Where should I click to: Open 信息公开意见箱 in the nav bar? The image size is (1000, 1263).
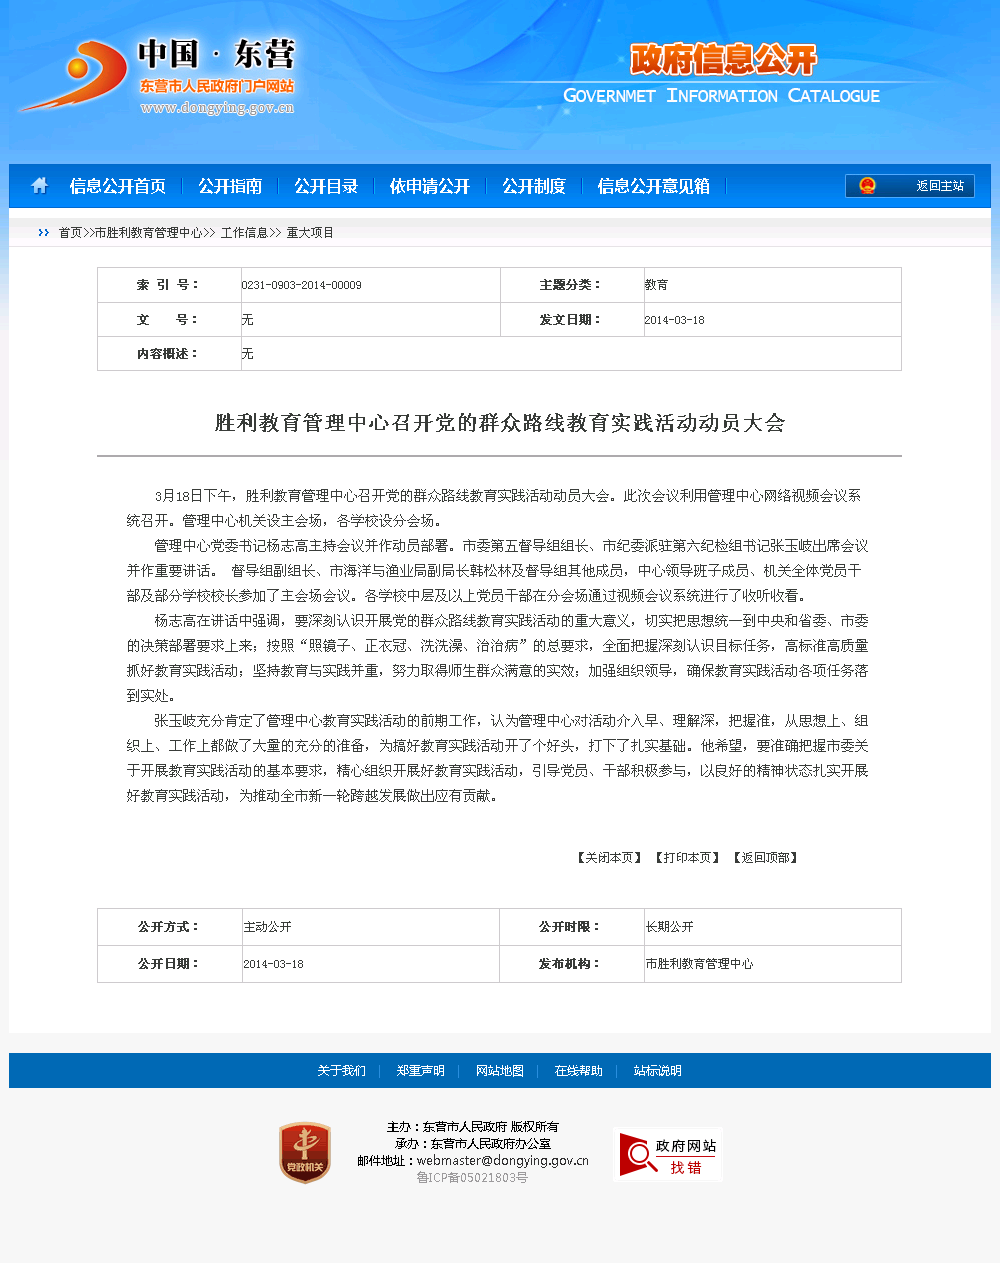coord(654,186)
